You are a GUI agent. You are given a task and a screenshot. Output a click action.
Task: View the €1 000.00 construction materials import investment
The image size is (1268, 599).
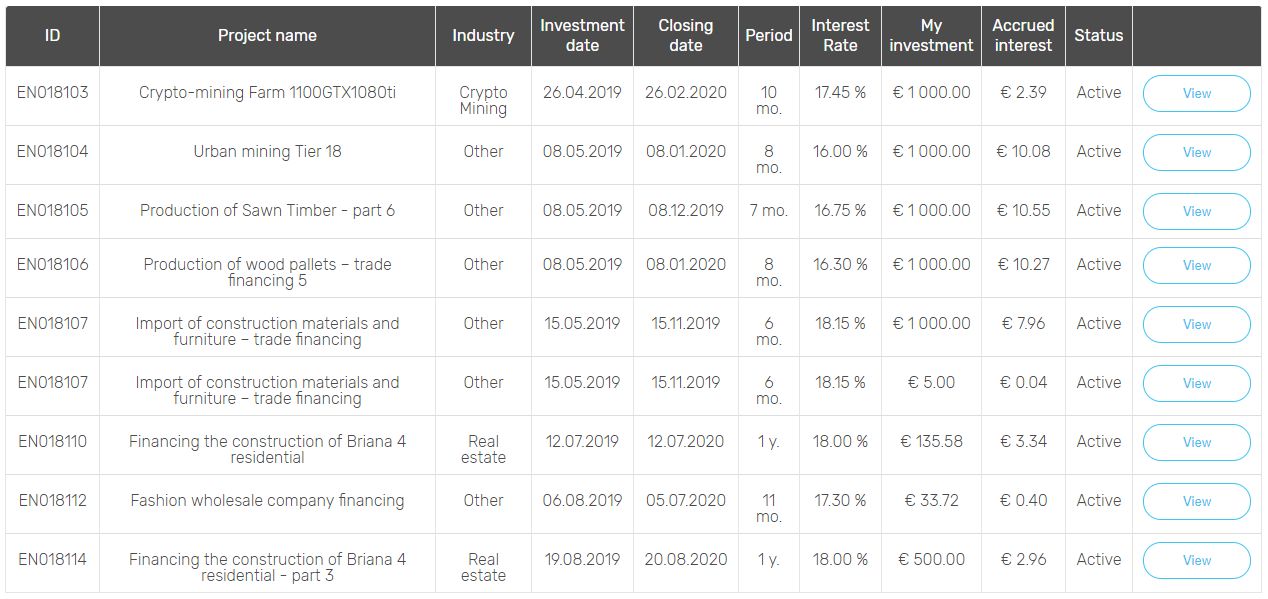[x=1196, y=324]
